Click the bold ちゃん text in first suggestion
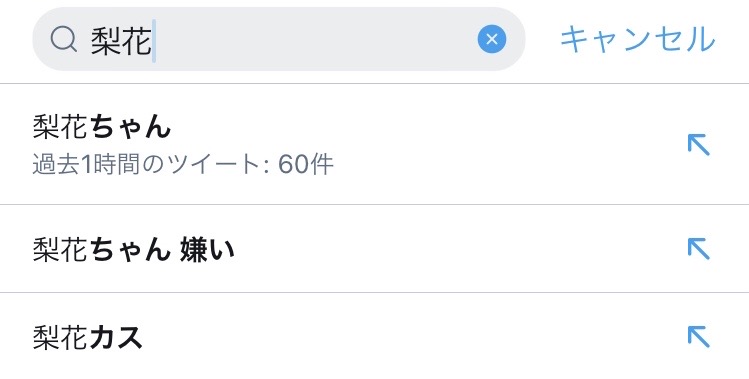The image size is (749, 379). (x=129, y=127)
